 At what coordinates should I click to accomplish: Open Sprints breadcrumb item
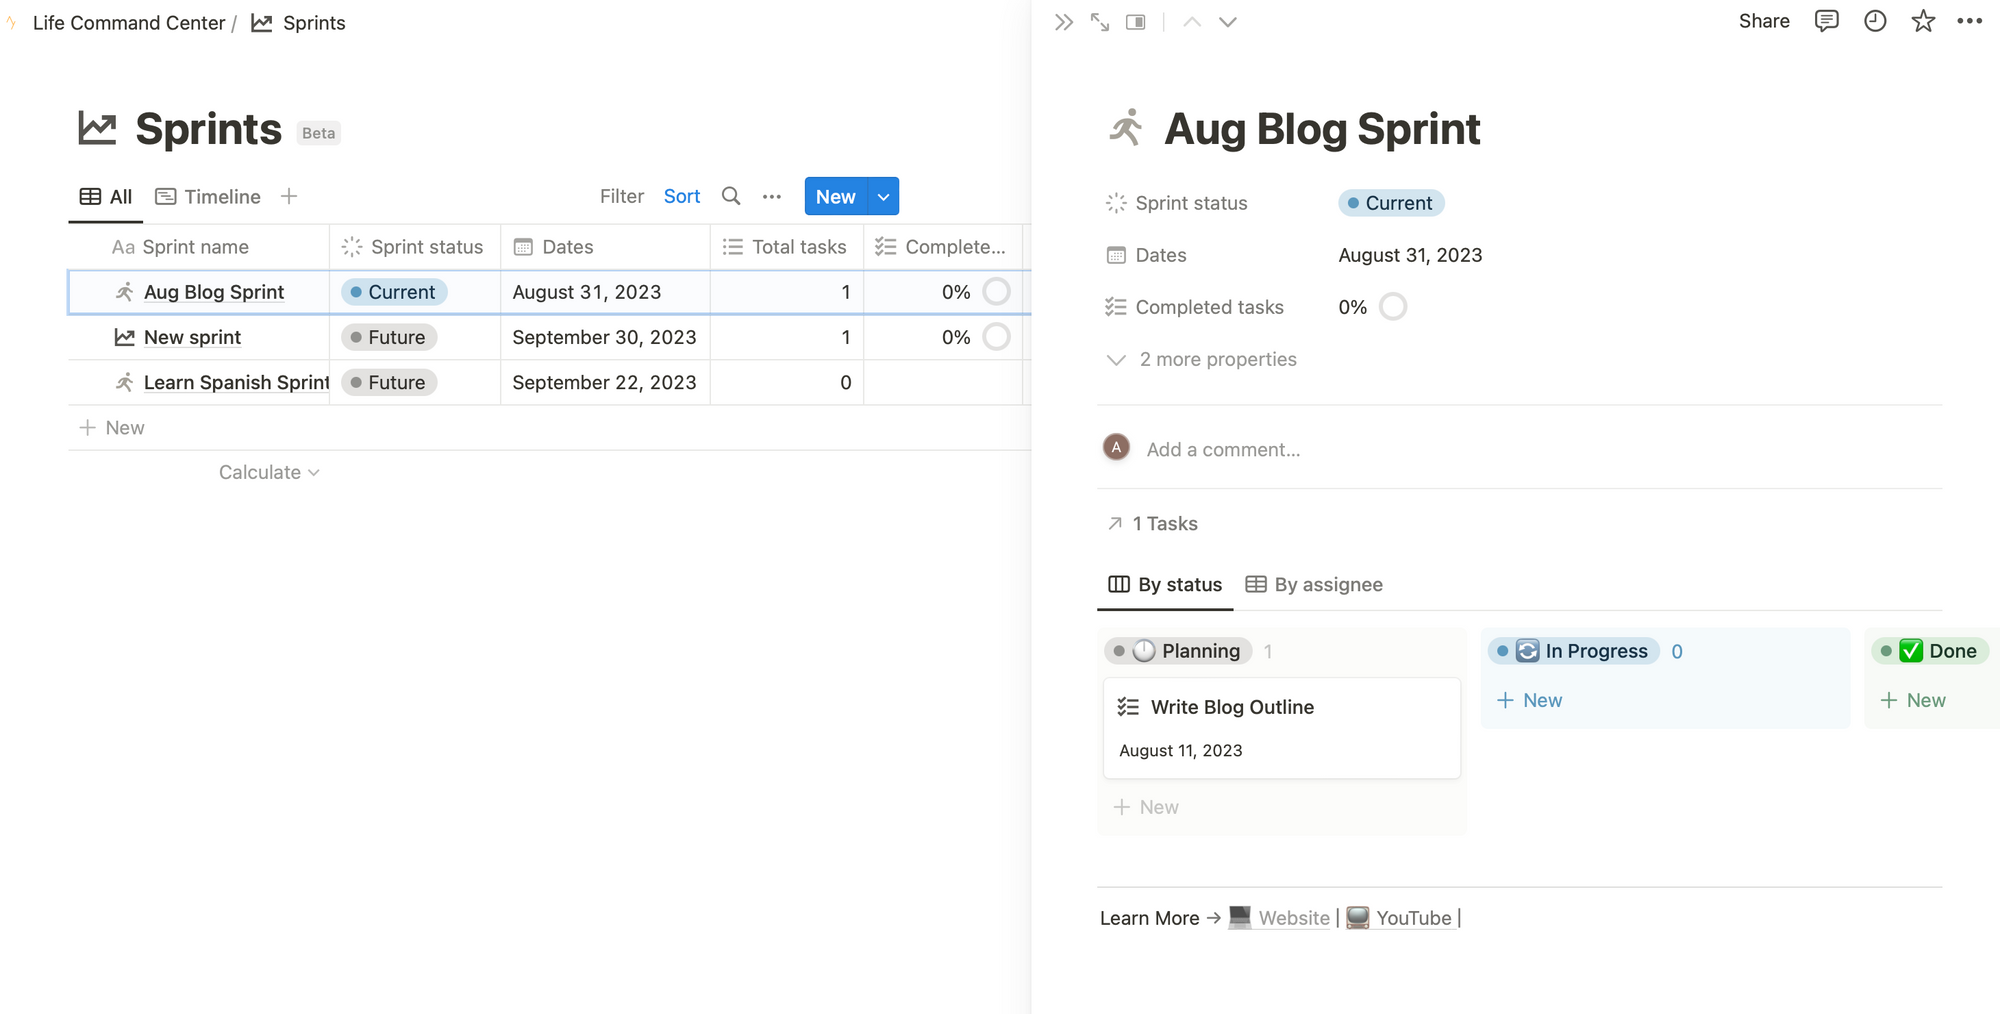(298, 23)
